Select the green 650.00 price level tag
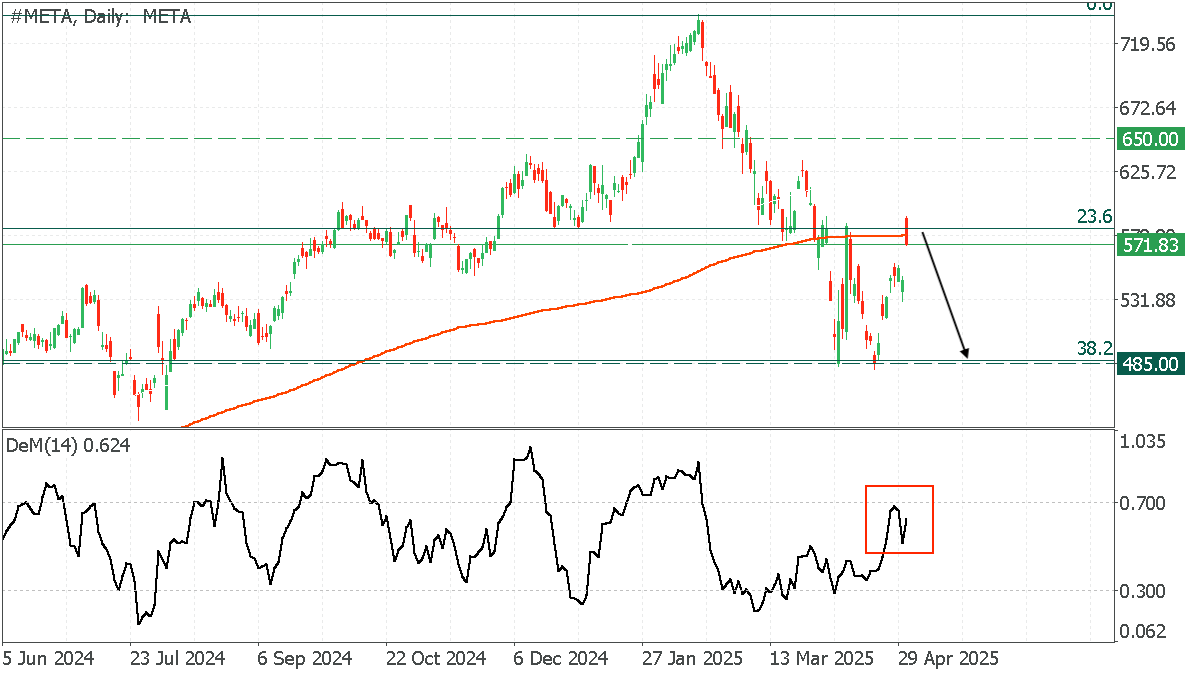The width and height of the screenshot is (1200, 675). (1150, 139)
